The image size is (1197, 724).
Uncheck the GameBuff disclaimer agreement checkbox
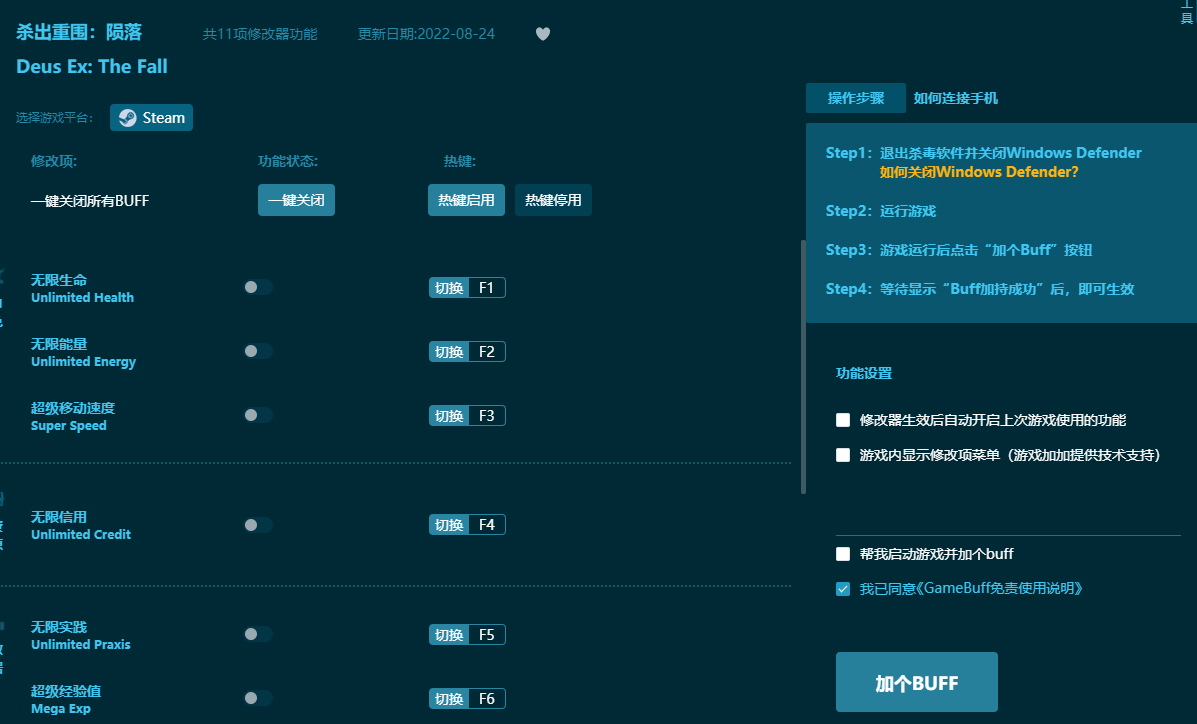click(x=843, y=589)
